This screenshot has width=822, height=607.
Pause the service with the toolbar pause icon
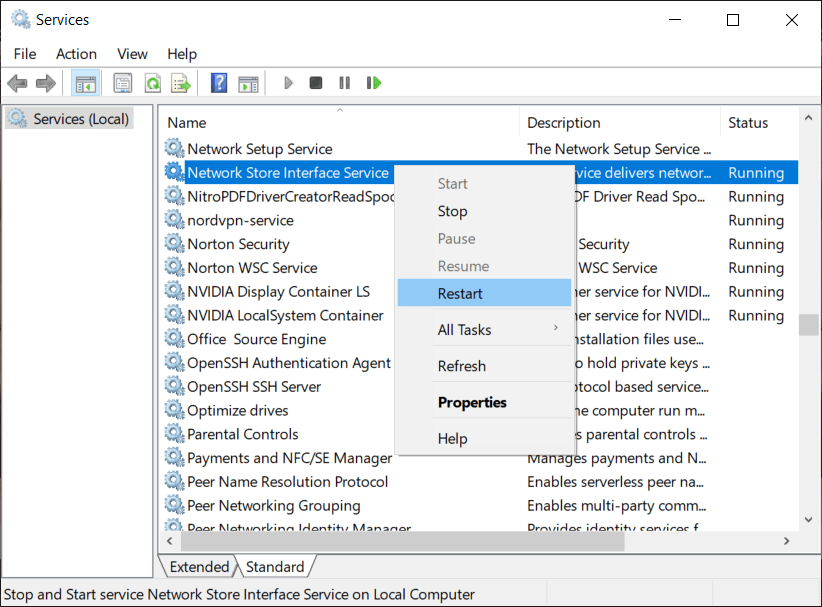(x=343, y=82)
